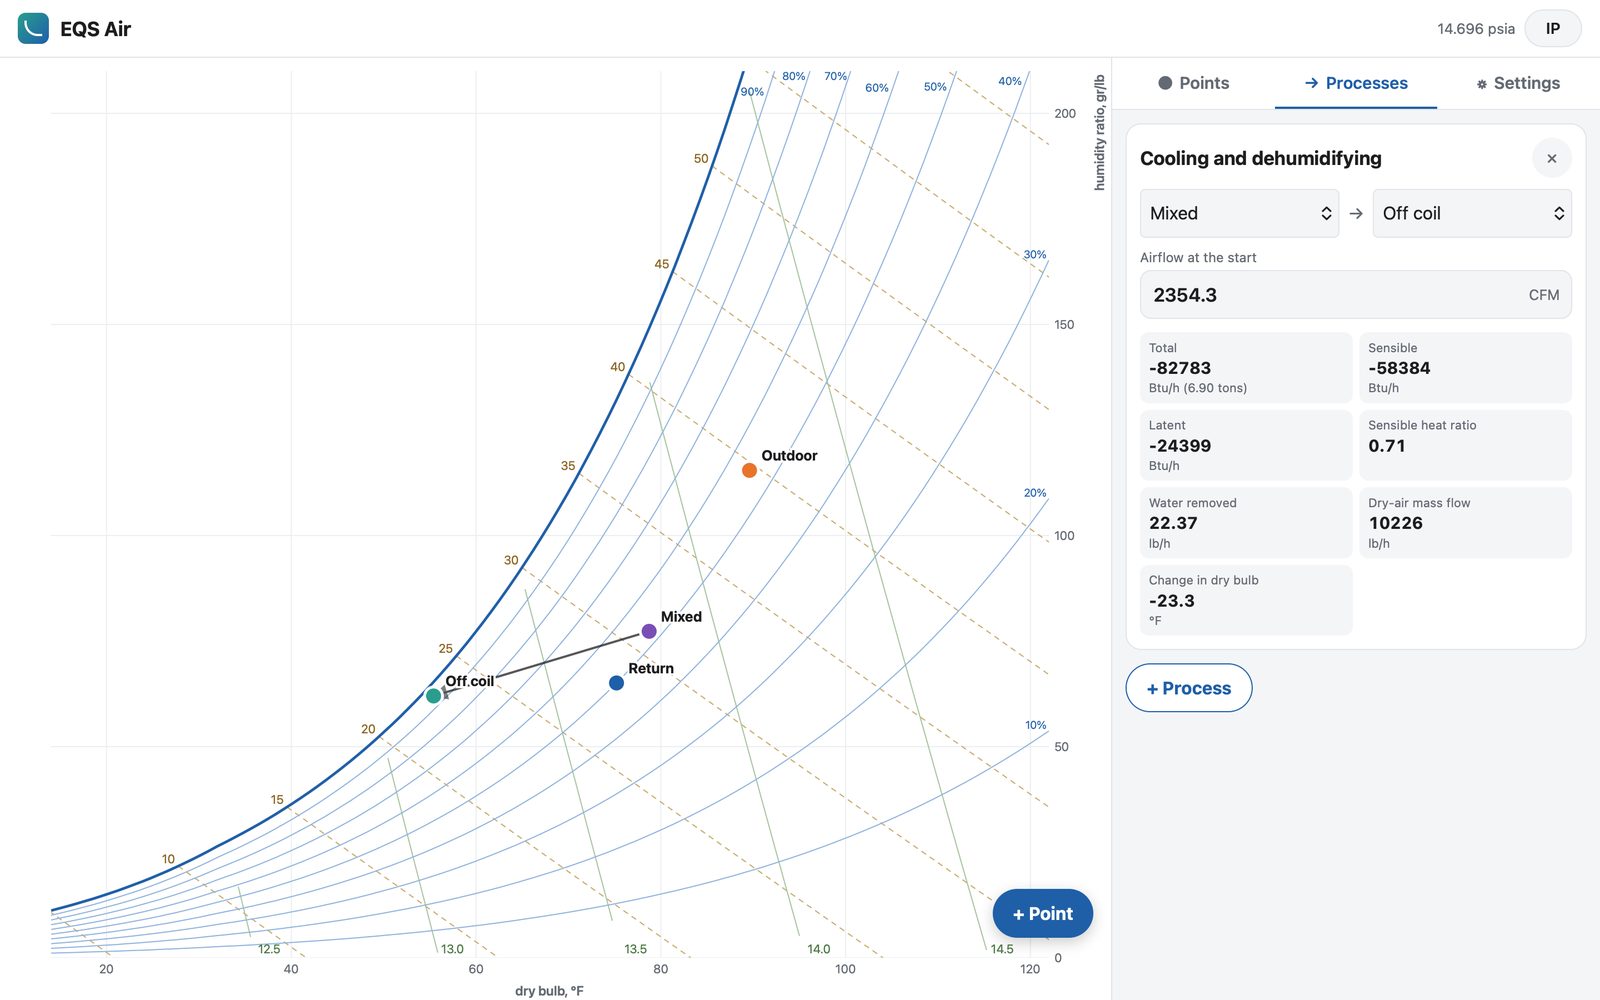Open the Settings tab
This screenshot has height=1000, width=1600.
click(x=1518, y=83)
